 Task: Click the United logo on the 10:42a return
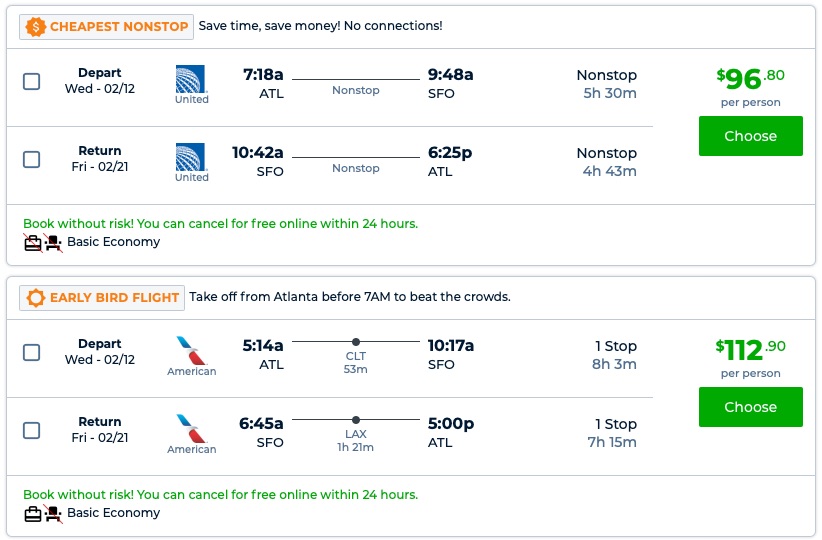(x=191, y=157)
